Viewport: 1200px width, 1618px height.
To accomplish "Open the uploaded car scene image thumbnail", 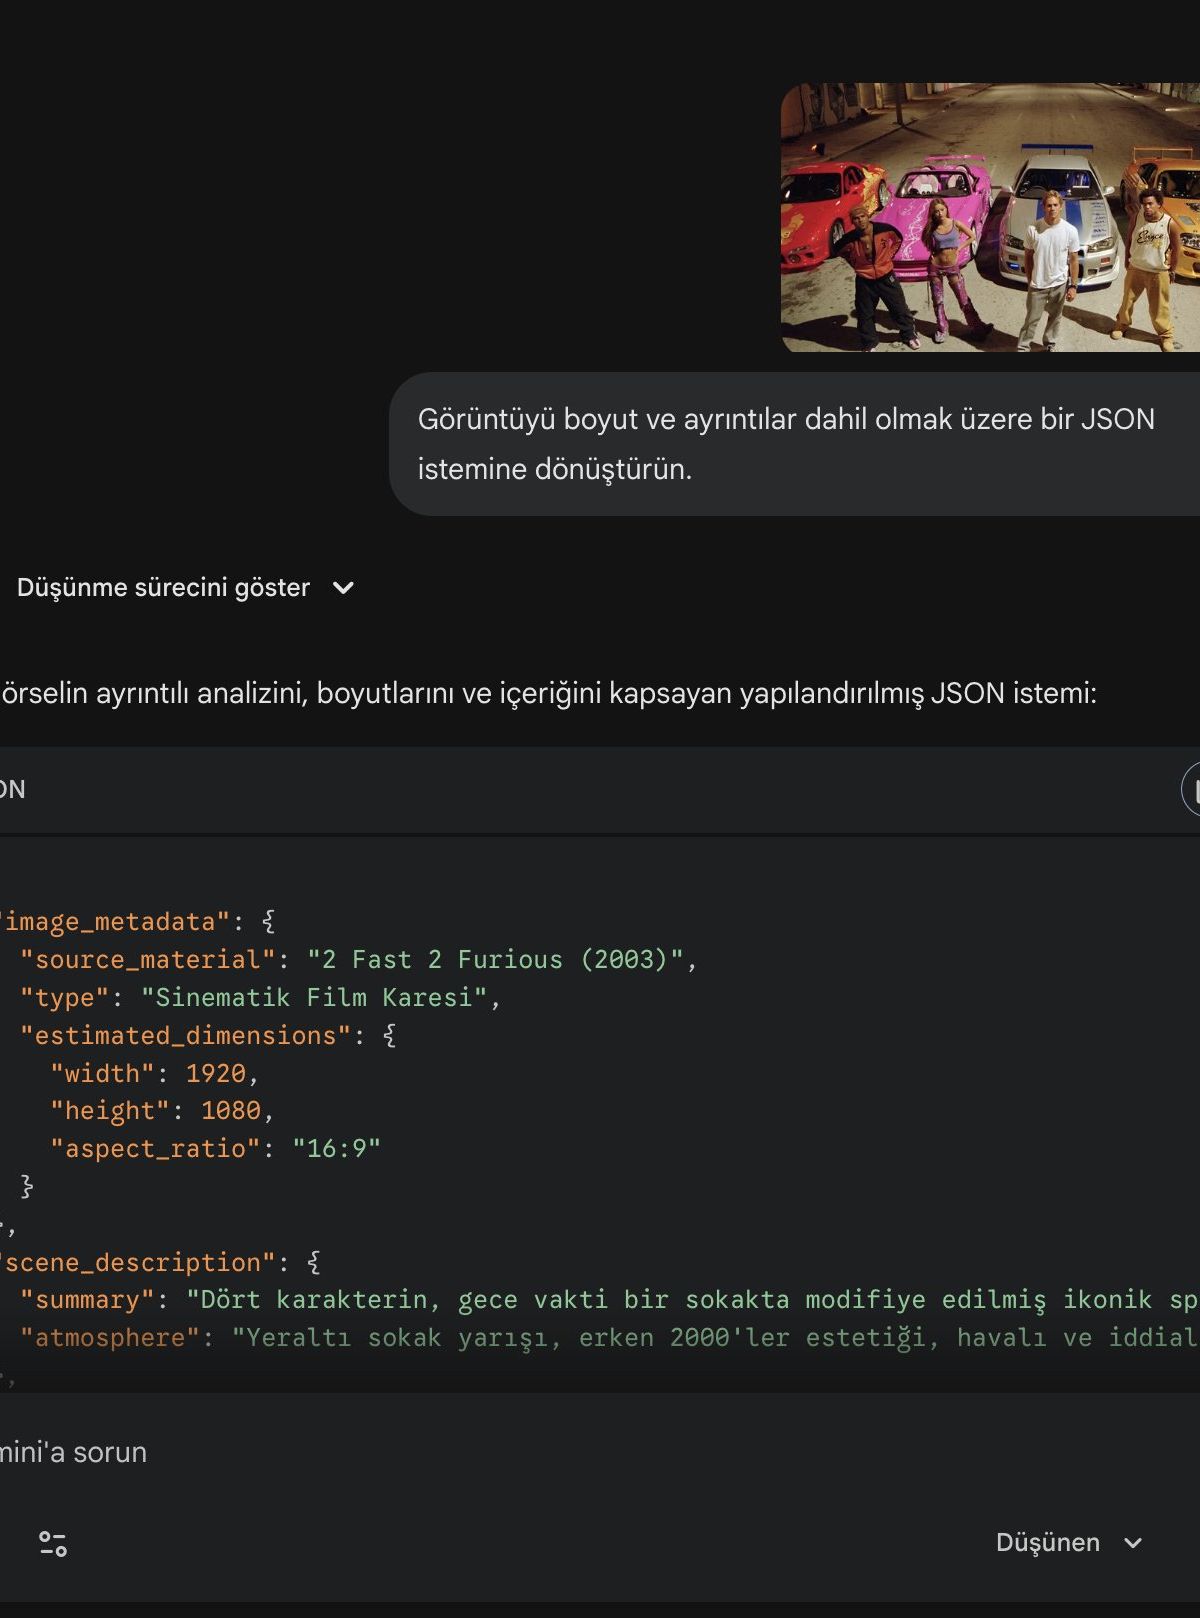I will (x=990, y=217).
